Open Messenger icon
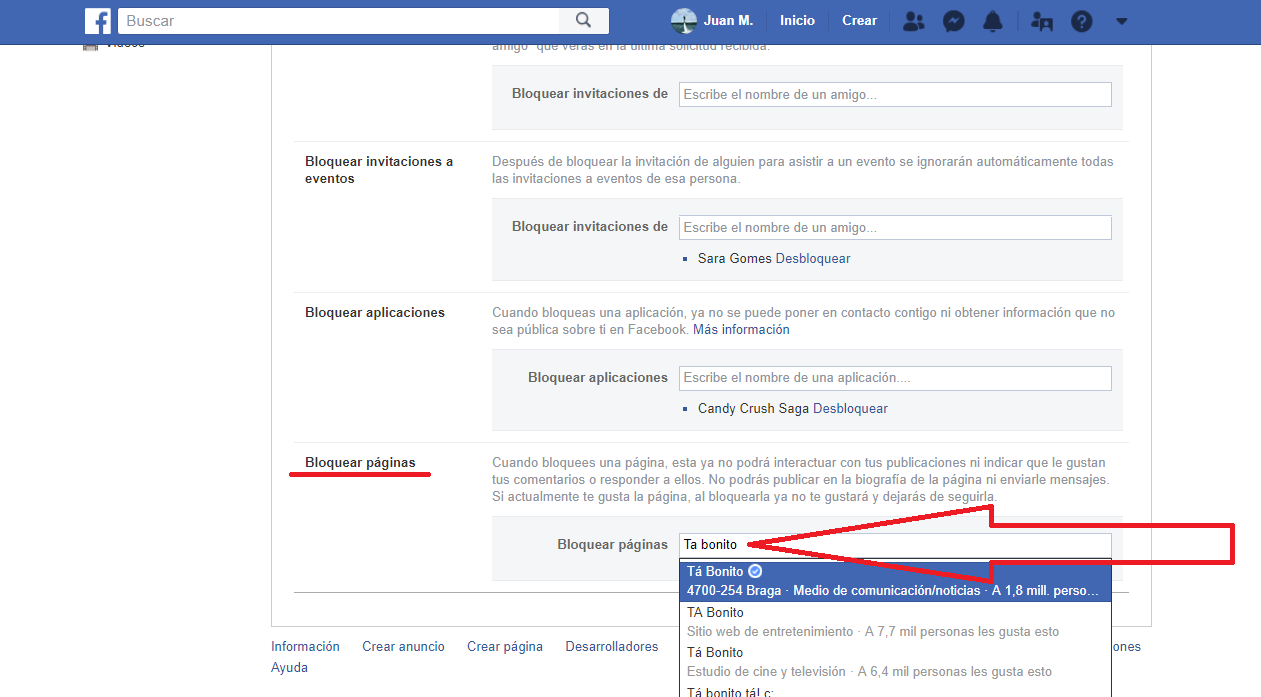 tap(953, 21)
